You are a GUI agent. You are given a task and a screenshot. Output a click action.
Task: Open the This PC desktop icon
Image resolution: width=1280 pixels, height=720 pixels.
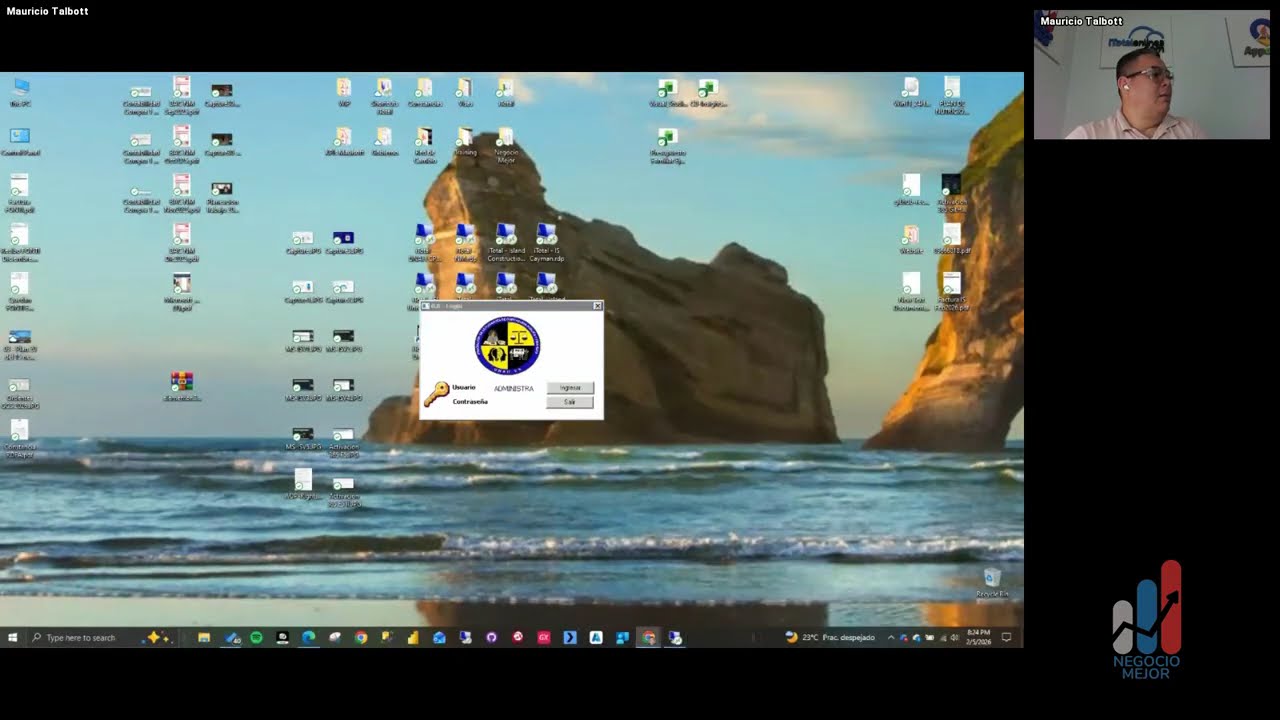[20, 92]
